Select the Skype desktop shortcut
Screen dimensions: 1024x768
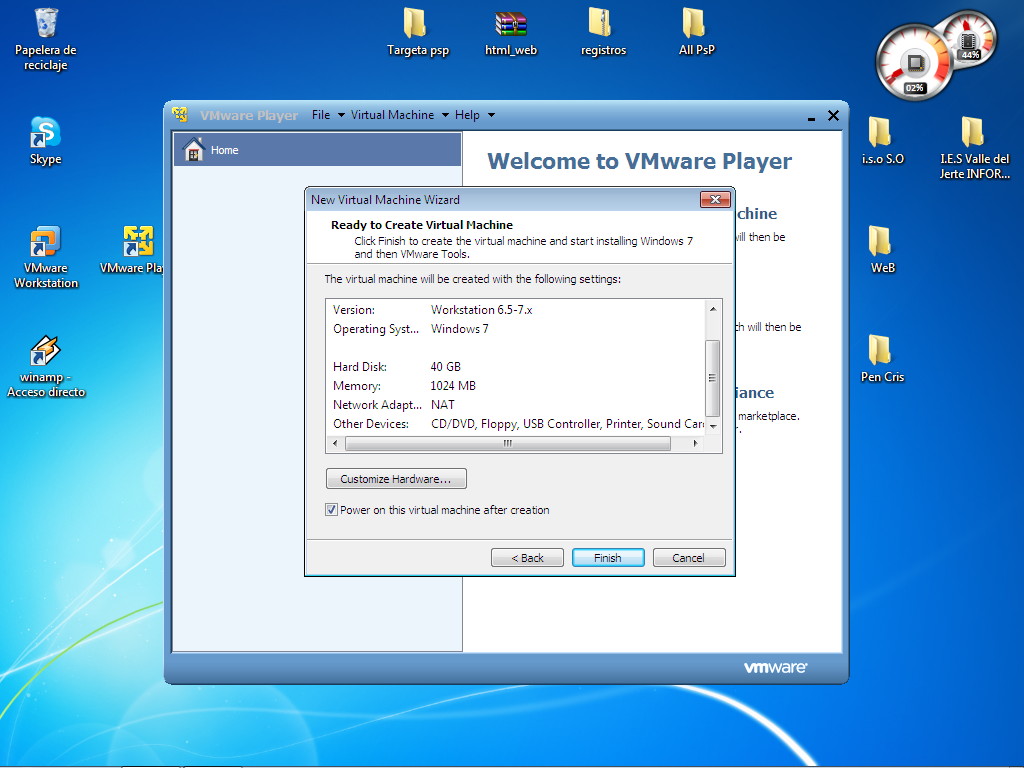pyautogui.click(x=45, y=133)
